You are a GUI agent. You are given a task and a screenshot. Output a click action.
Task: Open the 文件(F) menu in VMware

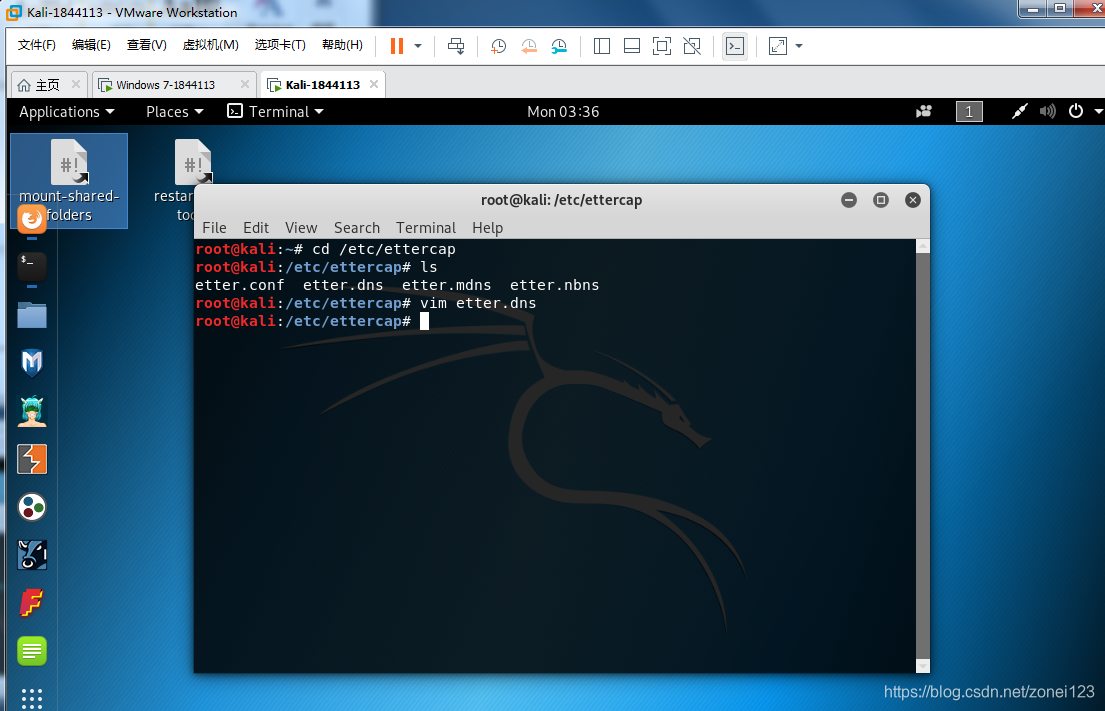tap(36, 45)
